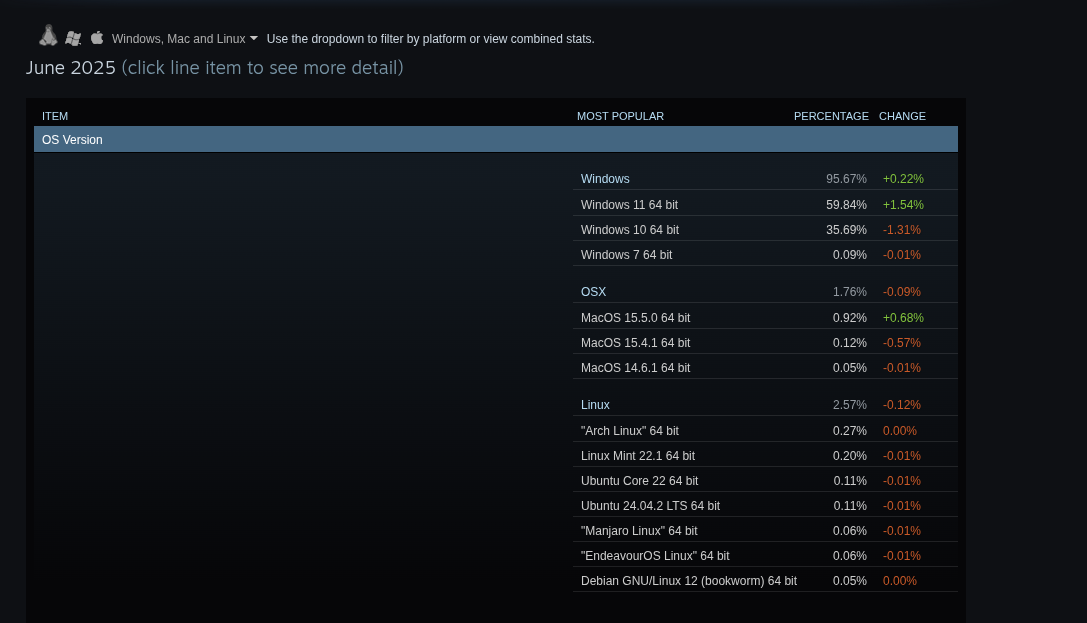The height and width of the screenshot is (623, 1087).
Task: Click the Windows category link
Action: 605,179
